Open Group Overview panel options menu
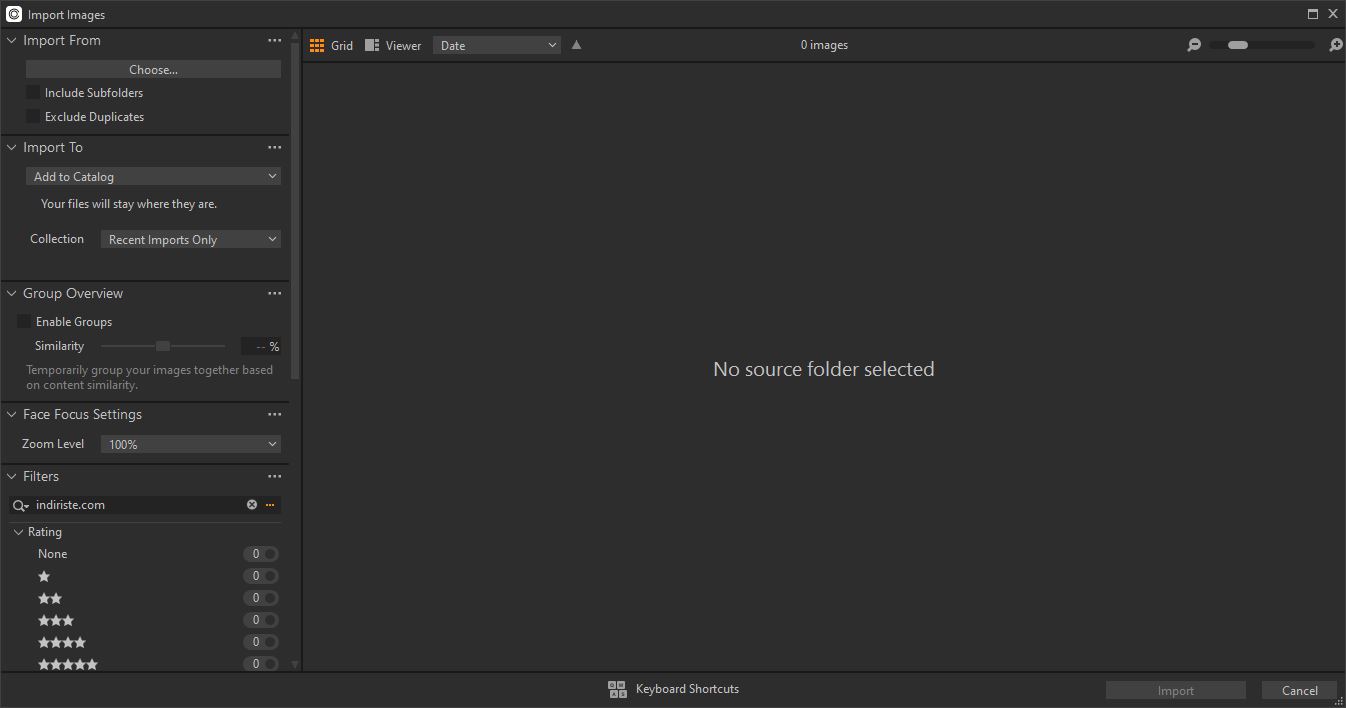This screenshot has height=708, width=1346. [275, 294]
